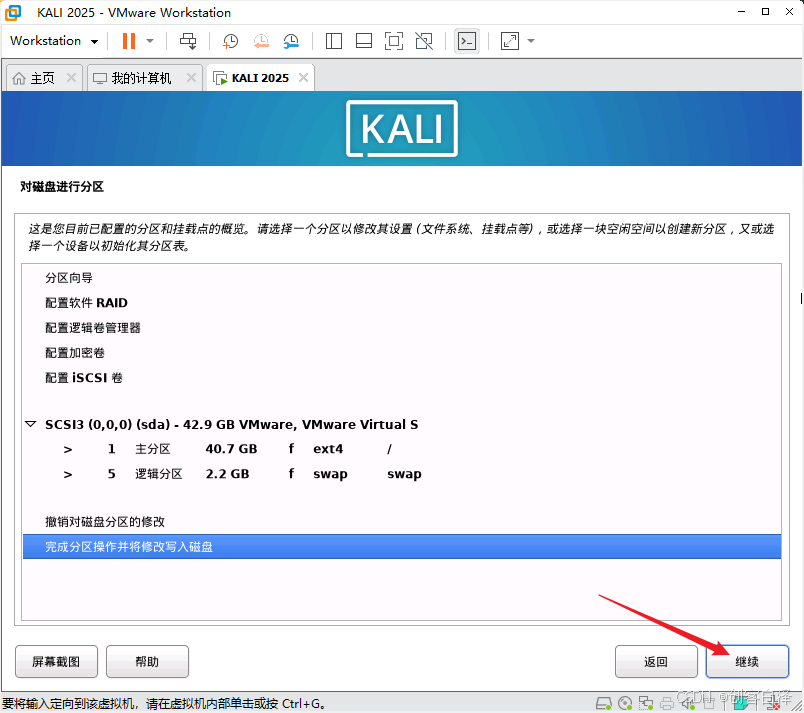804x713 pixels.
Task: Open the Workstation menu
Action: pyautogui.click(x=54, y=41)
